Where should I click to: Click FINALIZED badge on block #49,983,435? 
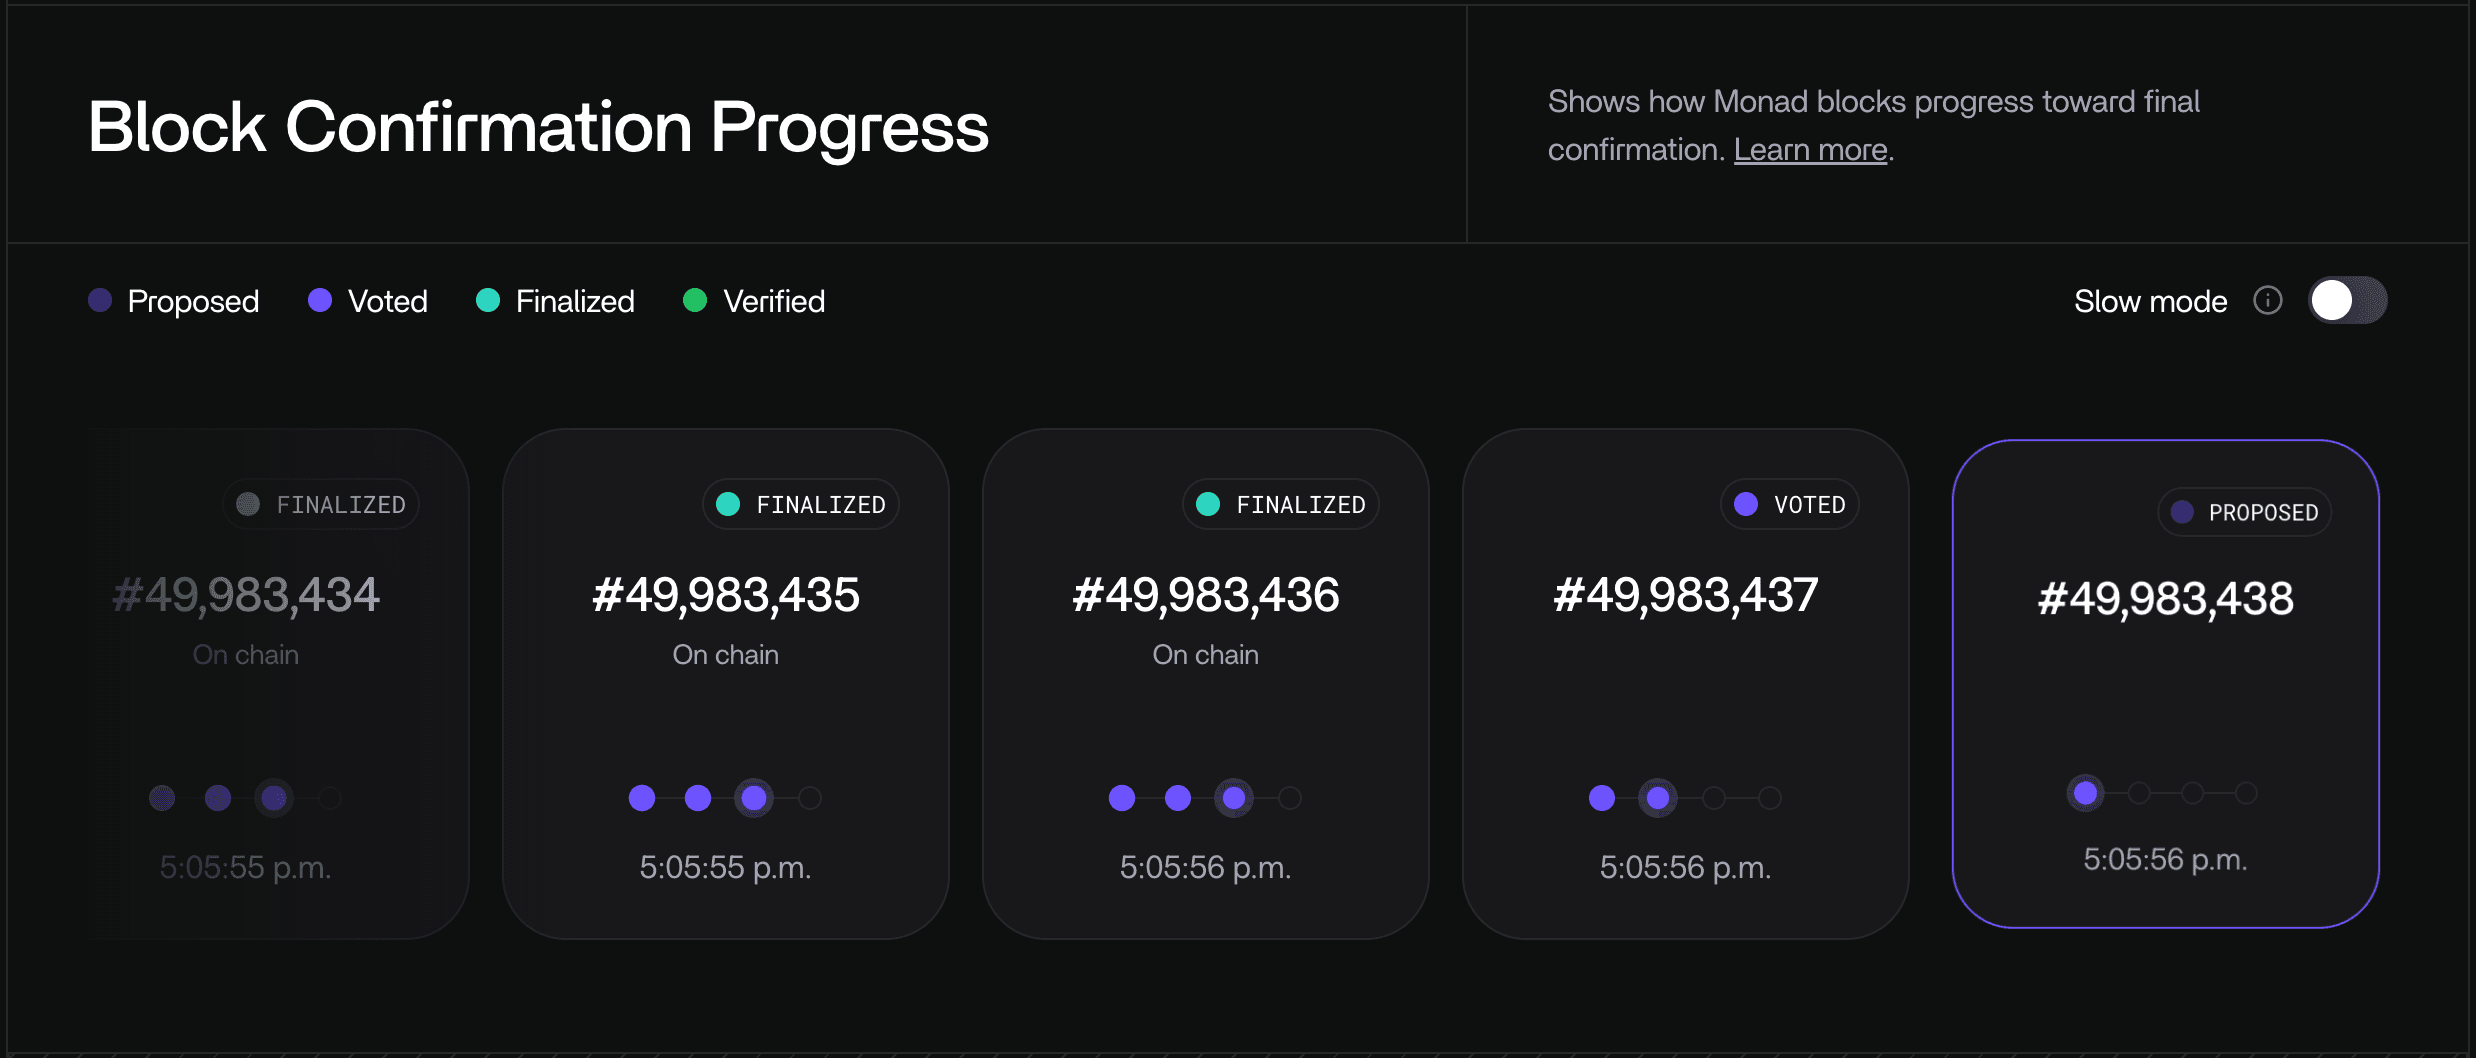(801, 504)
